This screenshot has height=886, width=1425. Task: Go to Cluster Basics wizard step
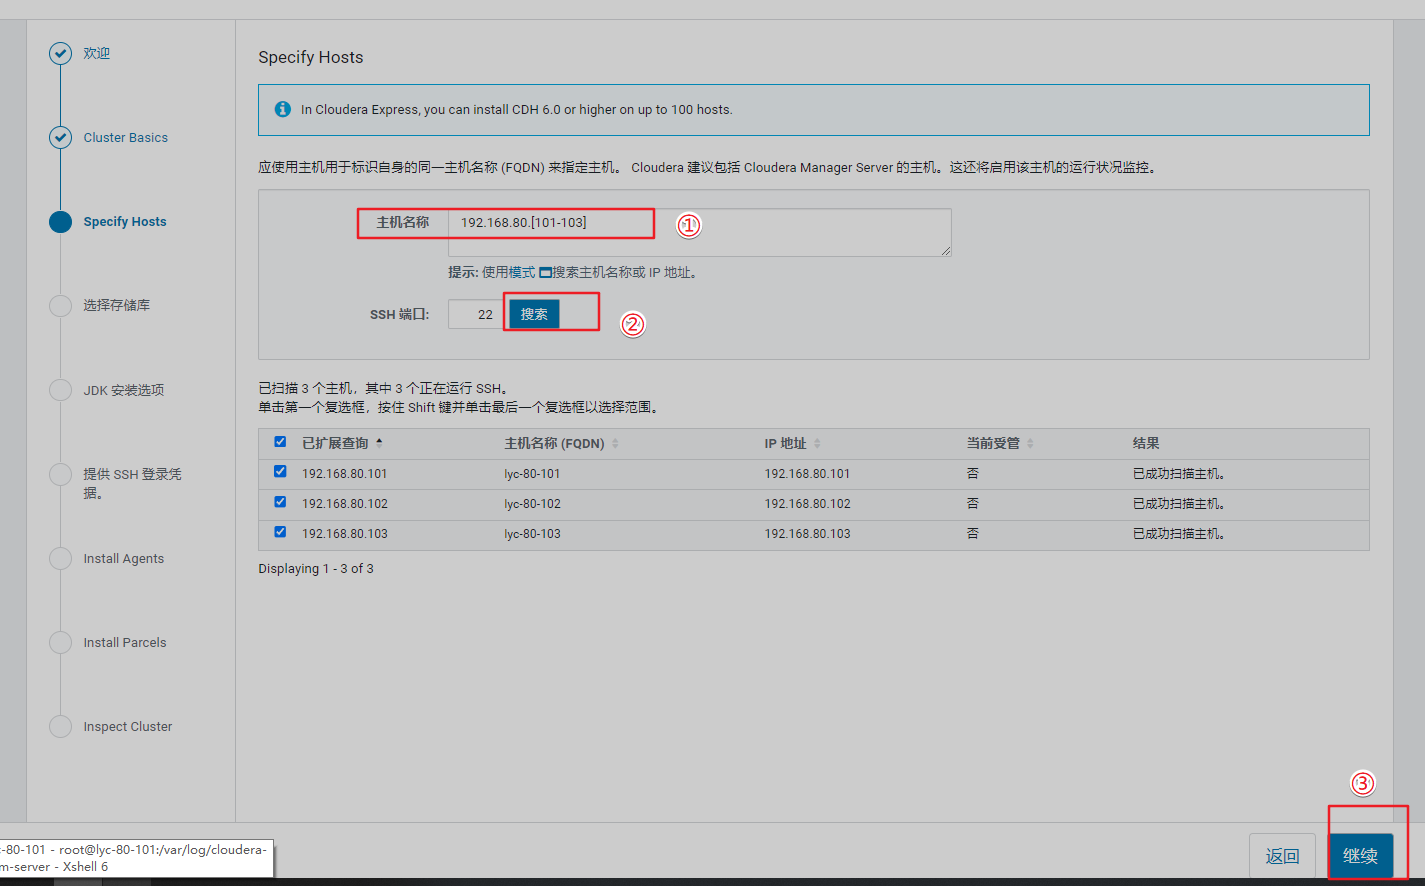[x=126, y=137]
